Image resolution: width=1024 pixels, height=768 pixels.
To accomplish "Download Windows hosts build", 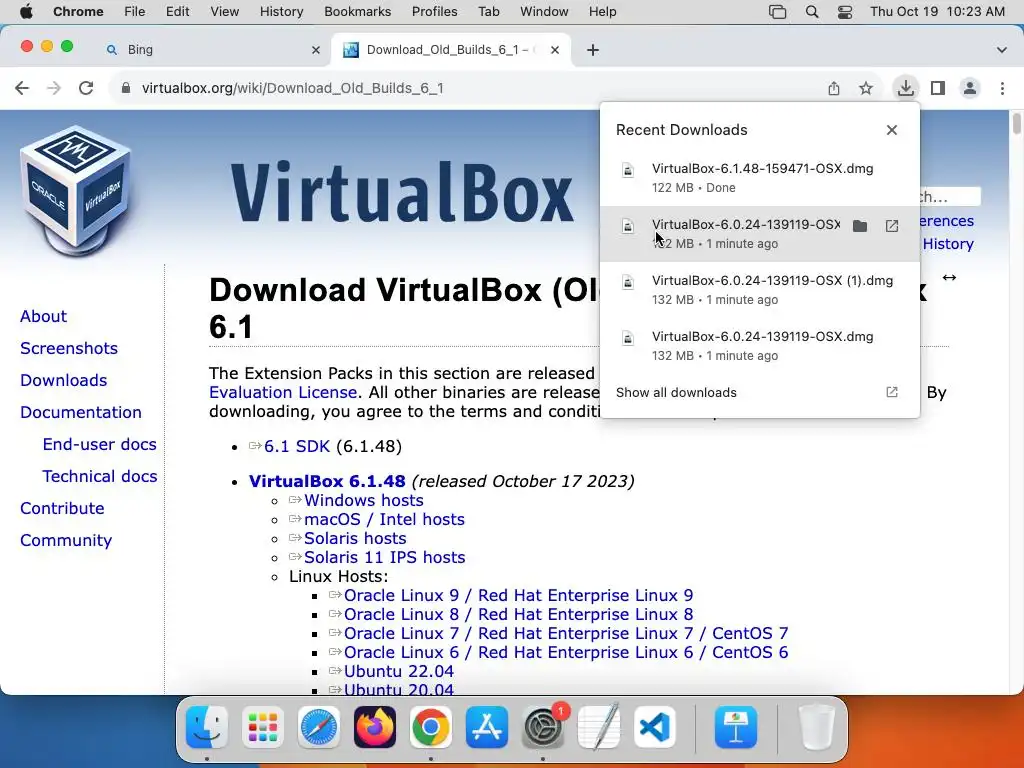I will coord(364,500).
